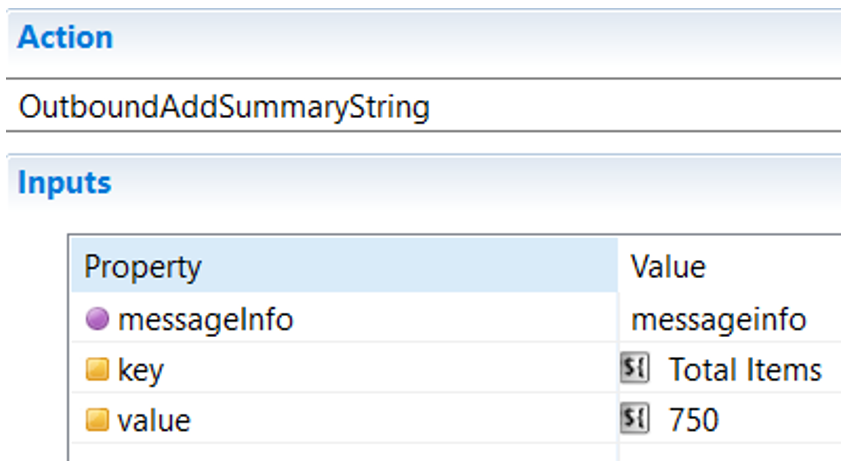Collapse the Inputs section header
The width and height of the screenshot is (841, 461).
[424, 183]
